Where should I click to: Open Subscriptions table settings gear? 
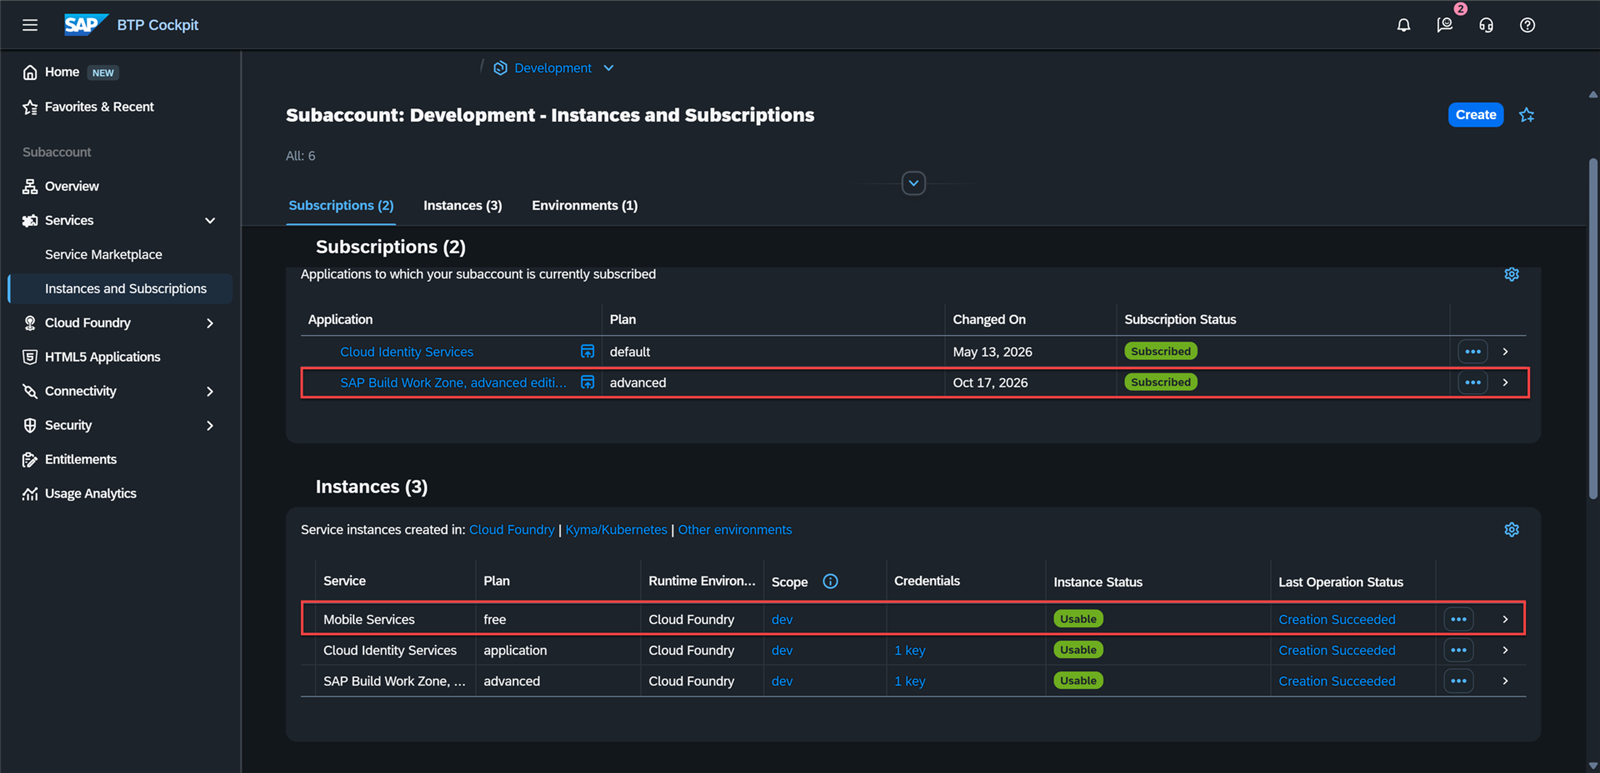pos(1512,274)
